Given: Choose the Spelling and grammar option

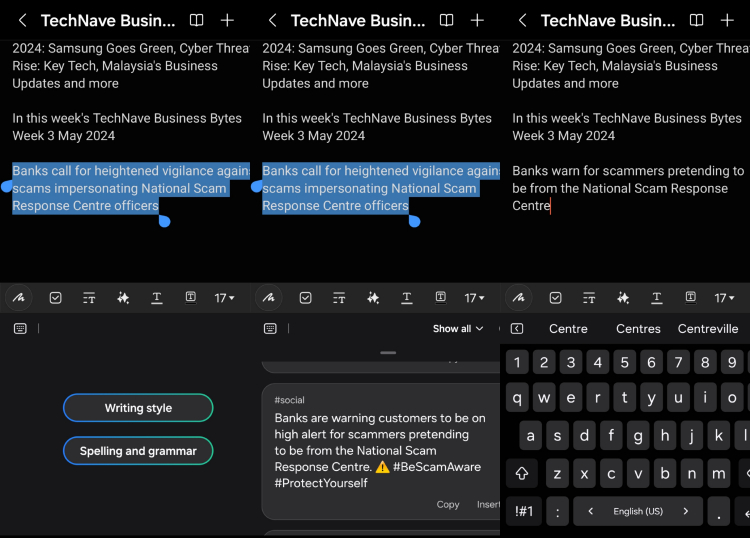Looking at the screenshot, I should coord(138,450).
